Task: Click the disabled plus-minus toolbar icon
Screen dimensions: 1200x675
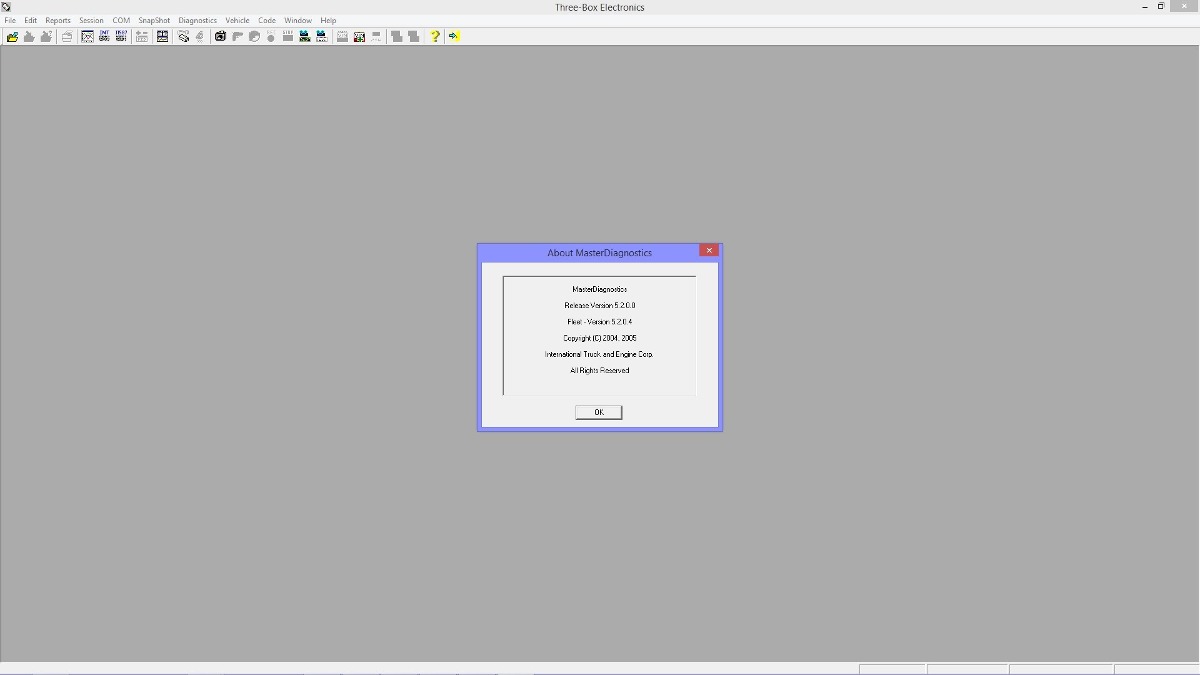Action: (142, 36)
